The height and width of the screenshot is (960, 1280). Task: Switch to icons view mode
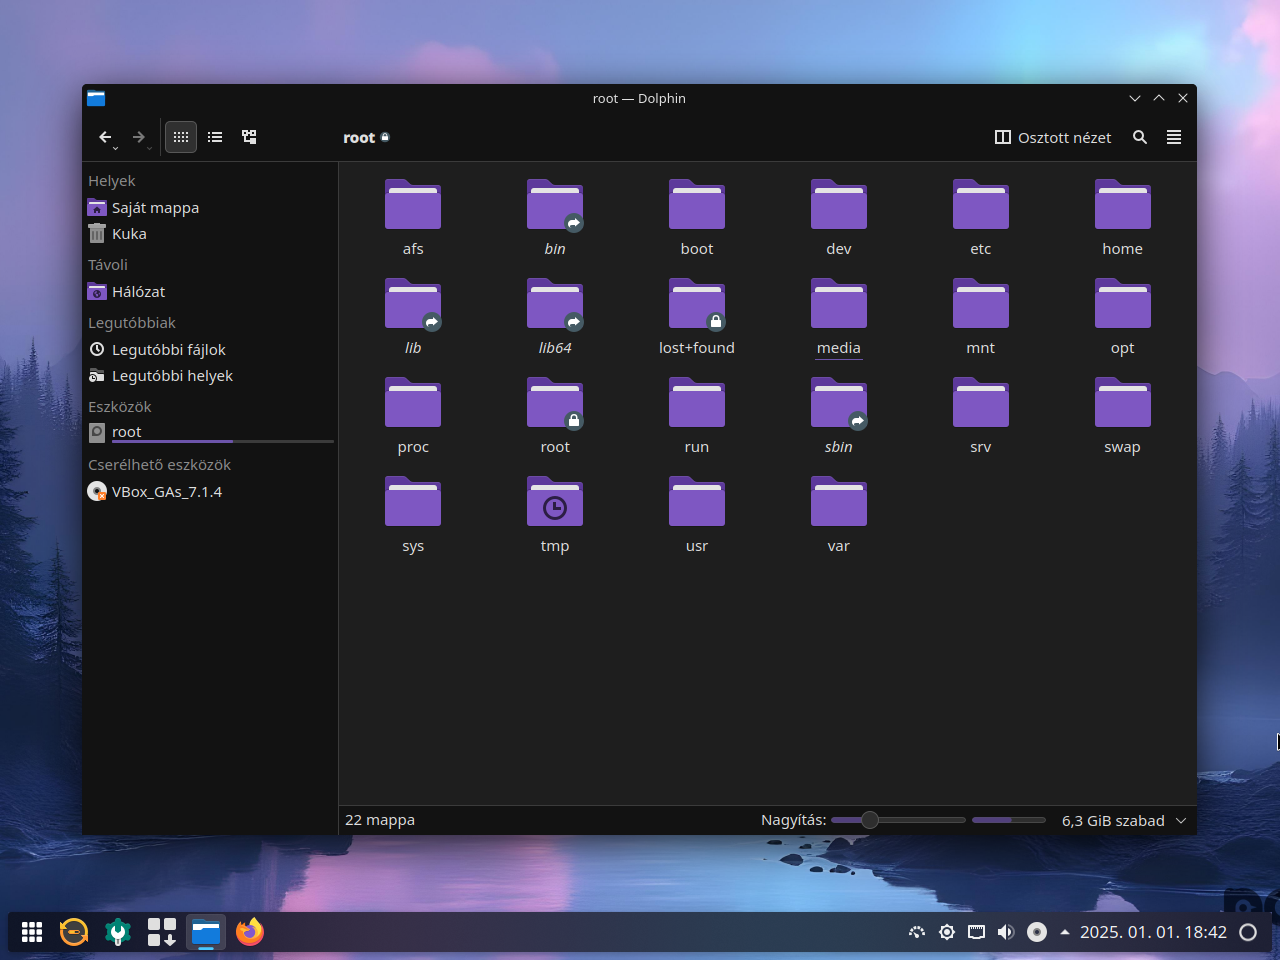tap(181, 137)
